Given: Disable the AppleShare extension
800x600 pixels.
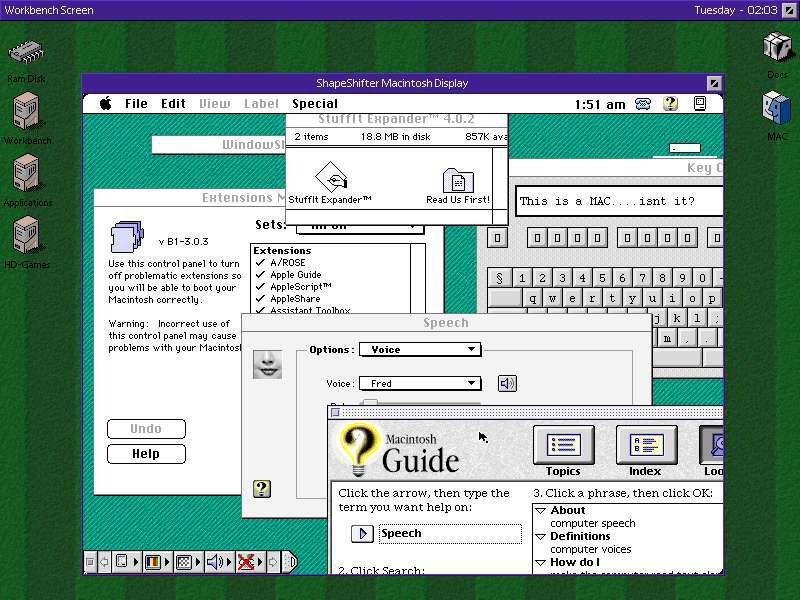Looking at the screenshot, I should (260, 299).
